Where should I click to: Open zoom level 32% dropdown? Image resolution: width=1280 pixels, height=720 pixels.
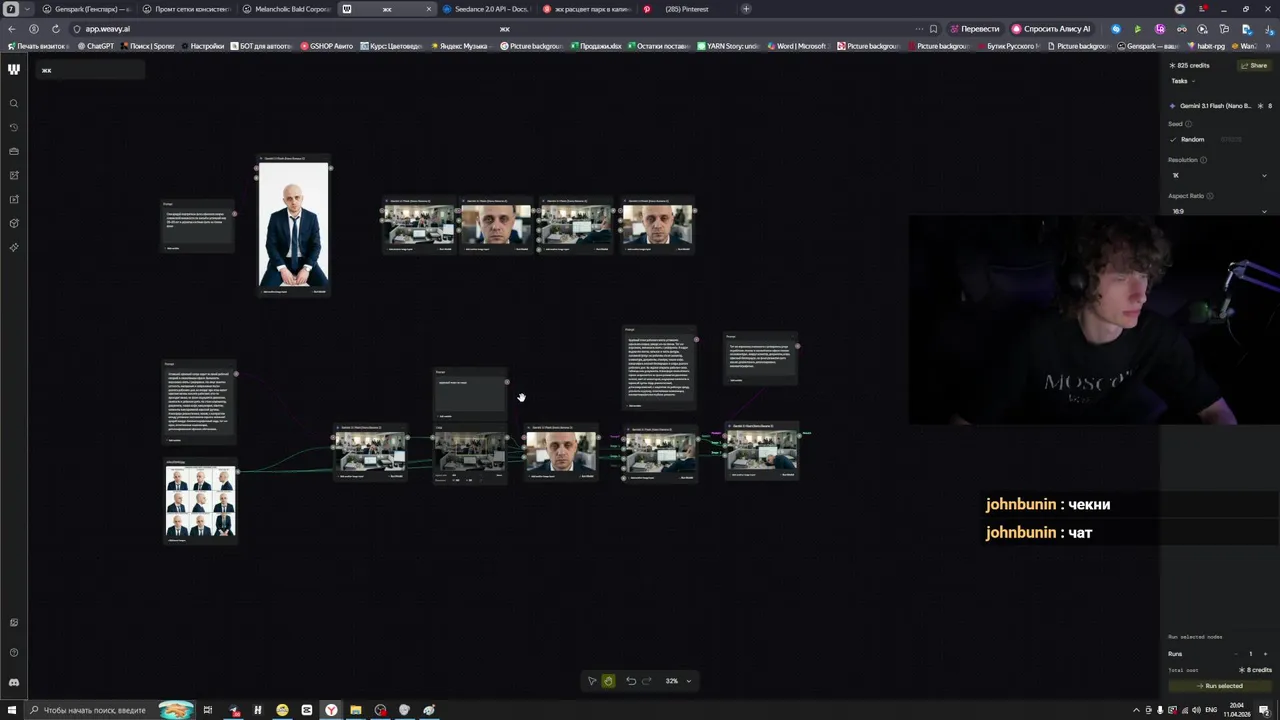click(678, 681)
